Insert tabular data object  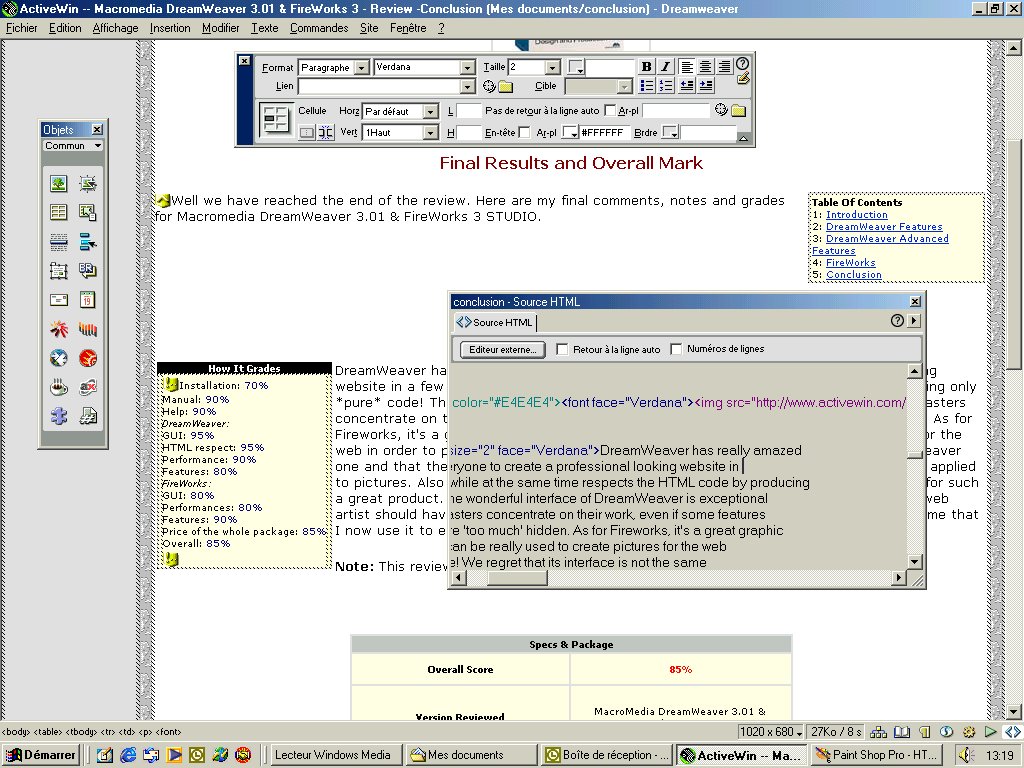(x=88, y=212)
